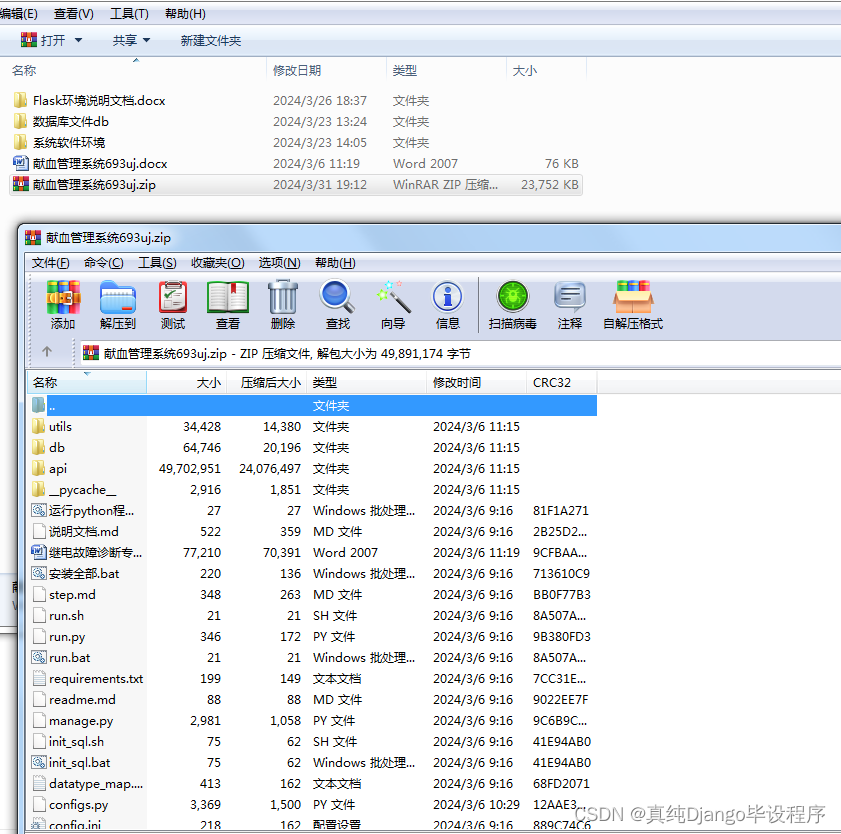Select the init_sql.sh file

pyautogui.click(x=313, y=742)
